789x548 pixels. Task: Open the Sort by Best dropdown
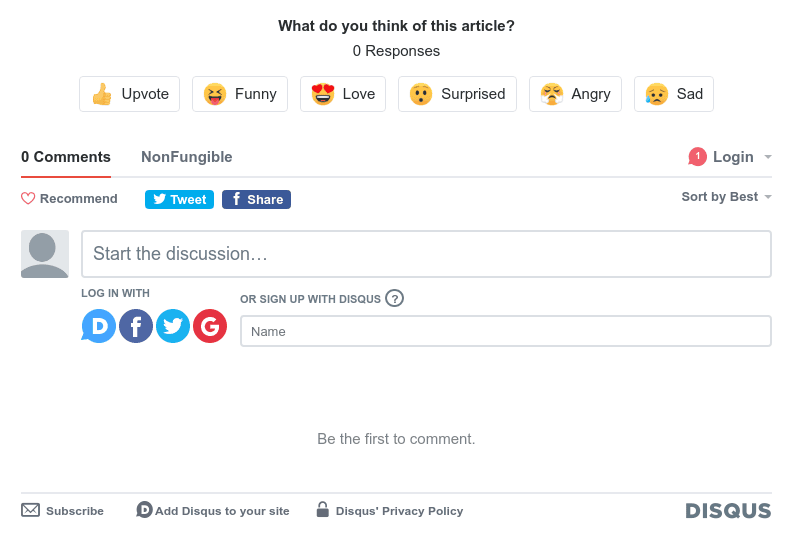726,197
